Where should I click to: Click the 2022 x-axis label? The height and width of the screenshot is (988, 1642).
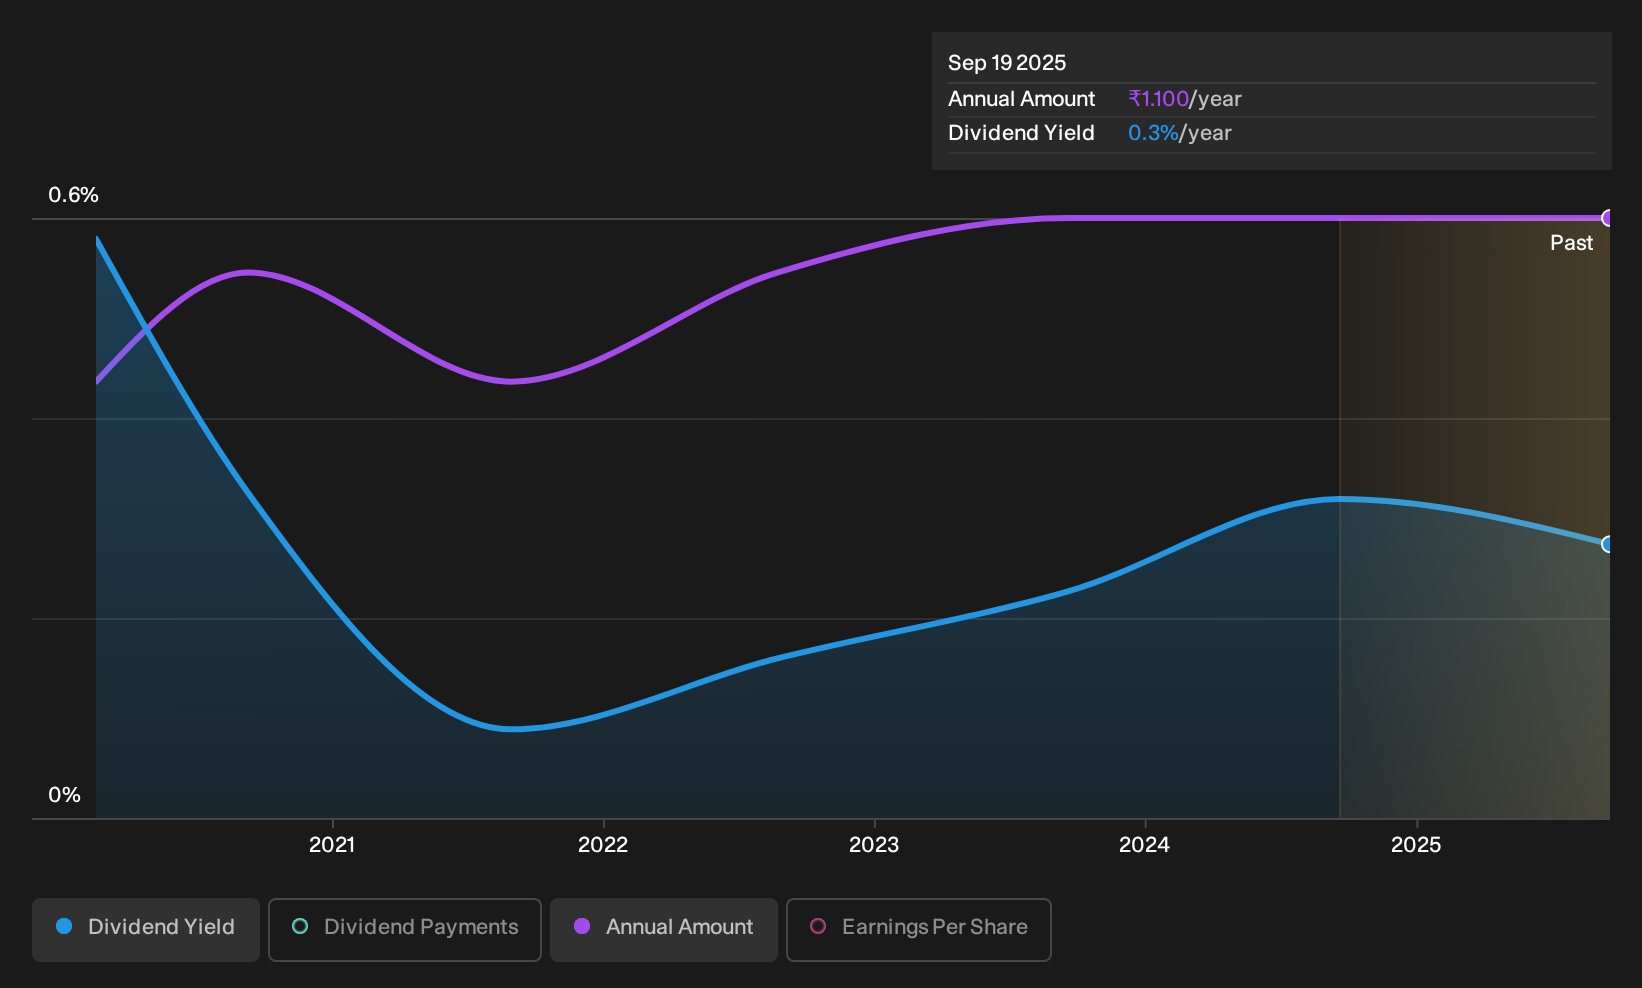tap(603, 845)
